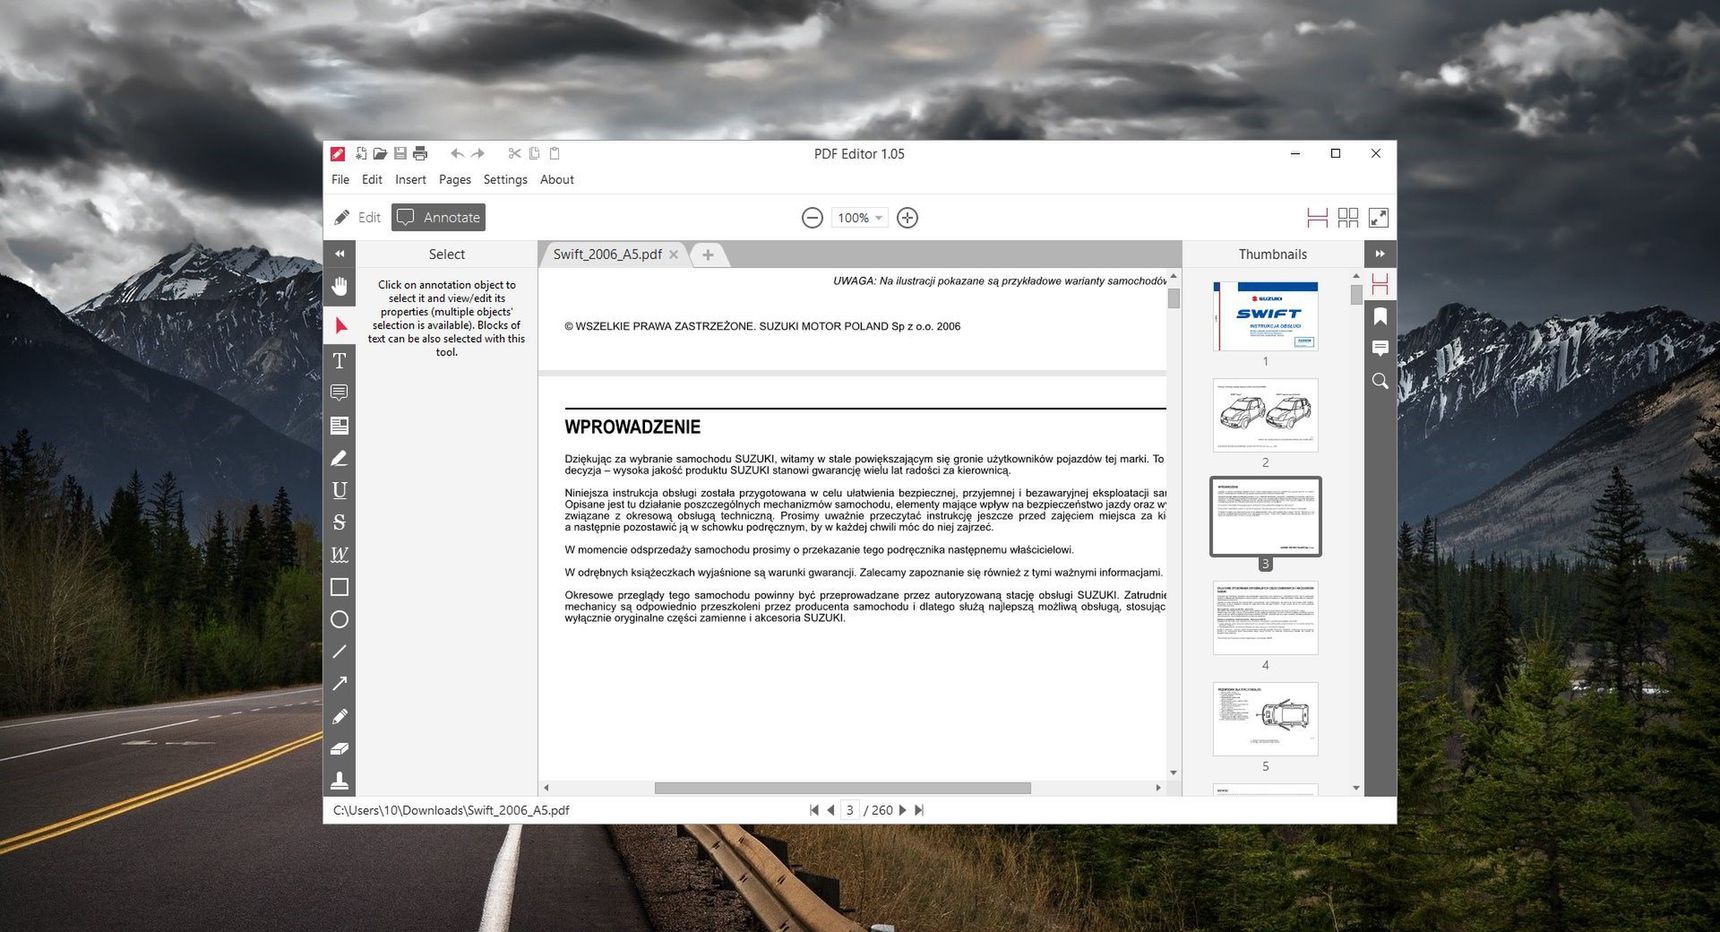
Task: Collapse the right Thumbnails panel
Action: point(1380,254)
